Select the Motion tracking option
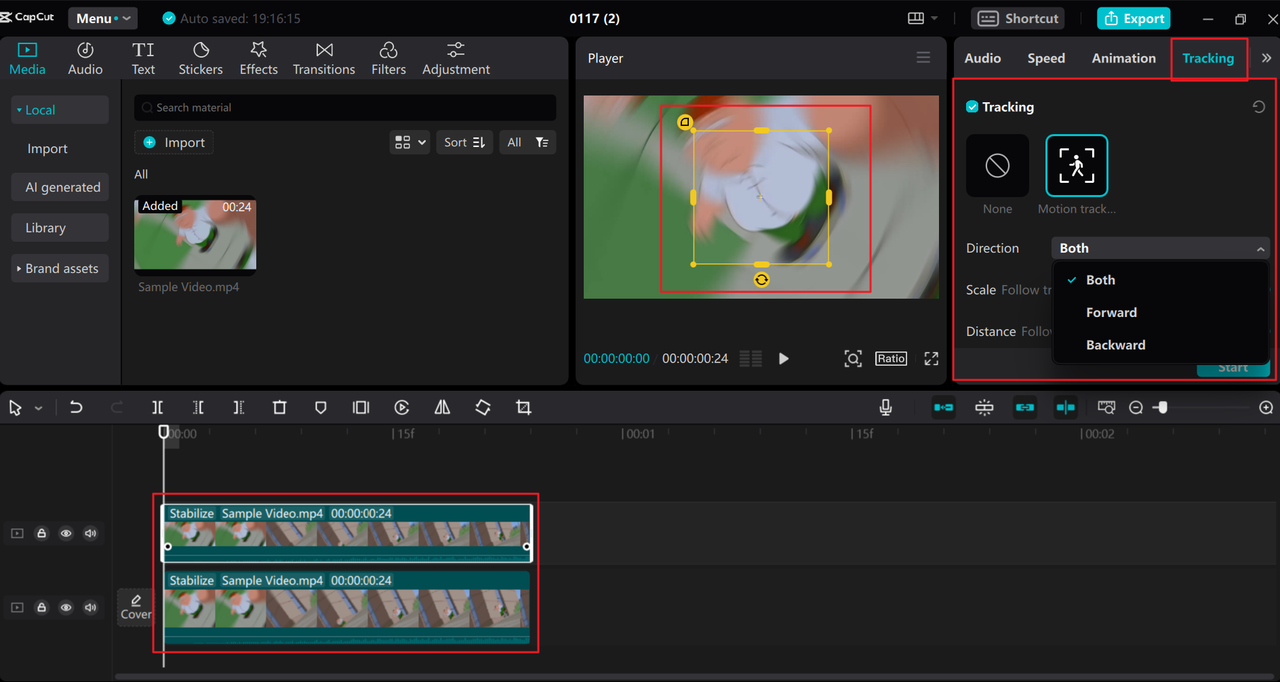This screenshot has width=1280, height=682. pos(1077,166)
